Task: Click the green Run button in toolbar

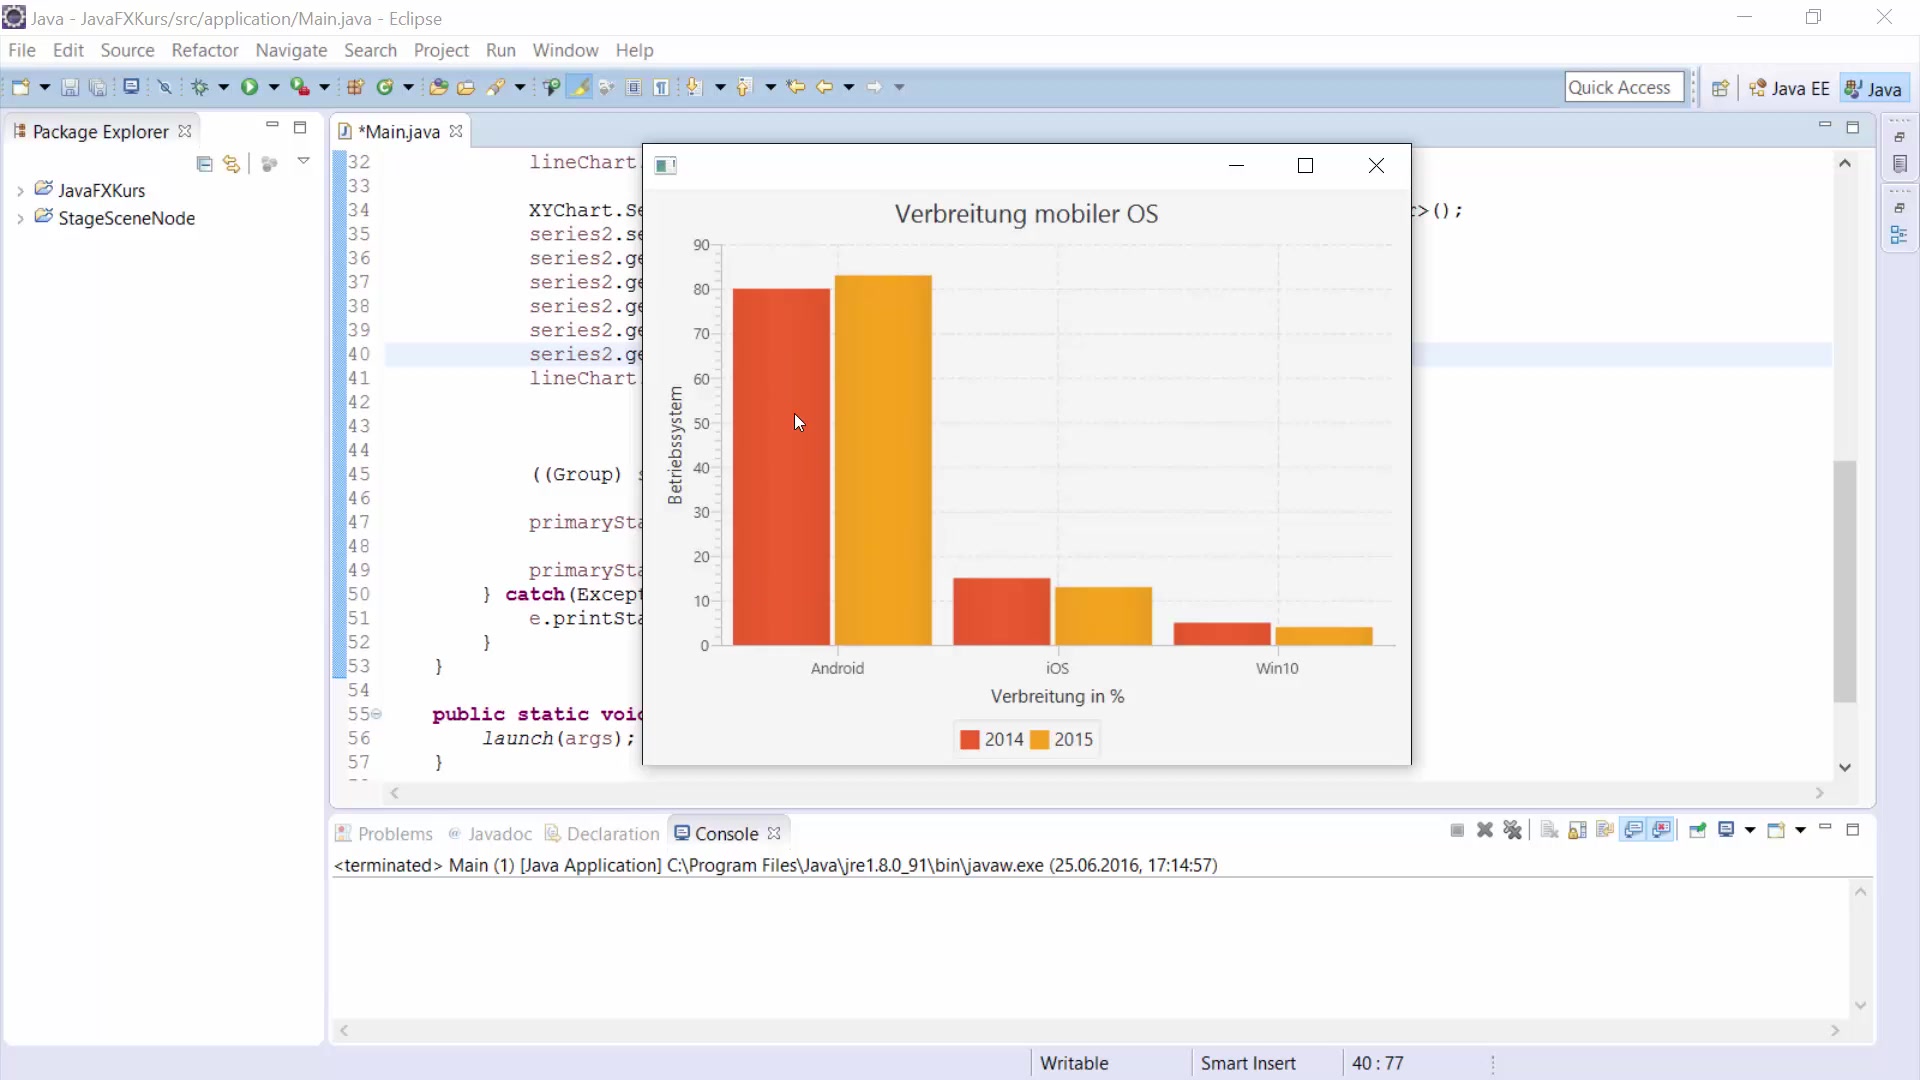Action: (249, 87)
